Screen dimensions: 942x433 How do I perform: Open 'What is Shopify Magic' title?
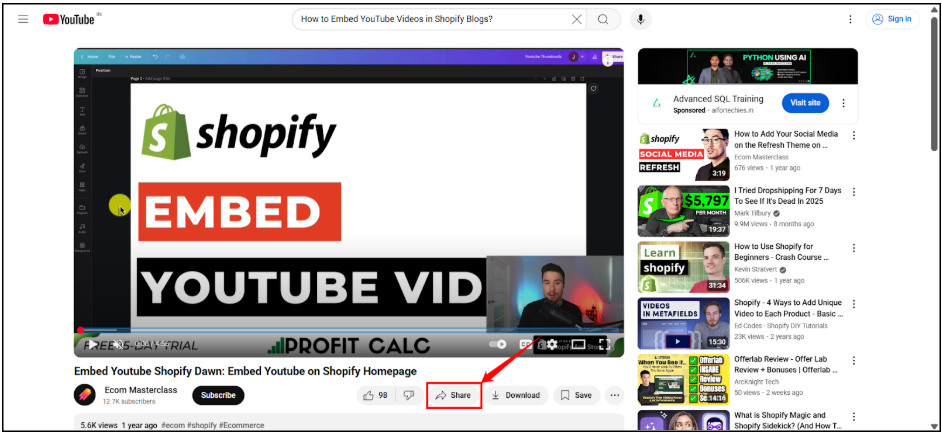point(787,420)
